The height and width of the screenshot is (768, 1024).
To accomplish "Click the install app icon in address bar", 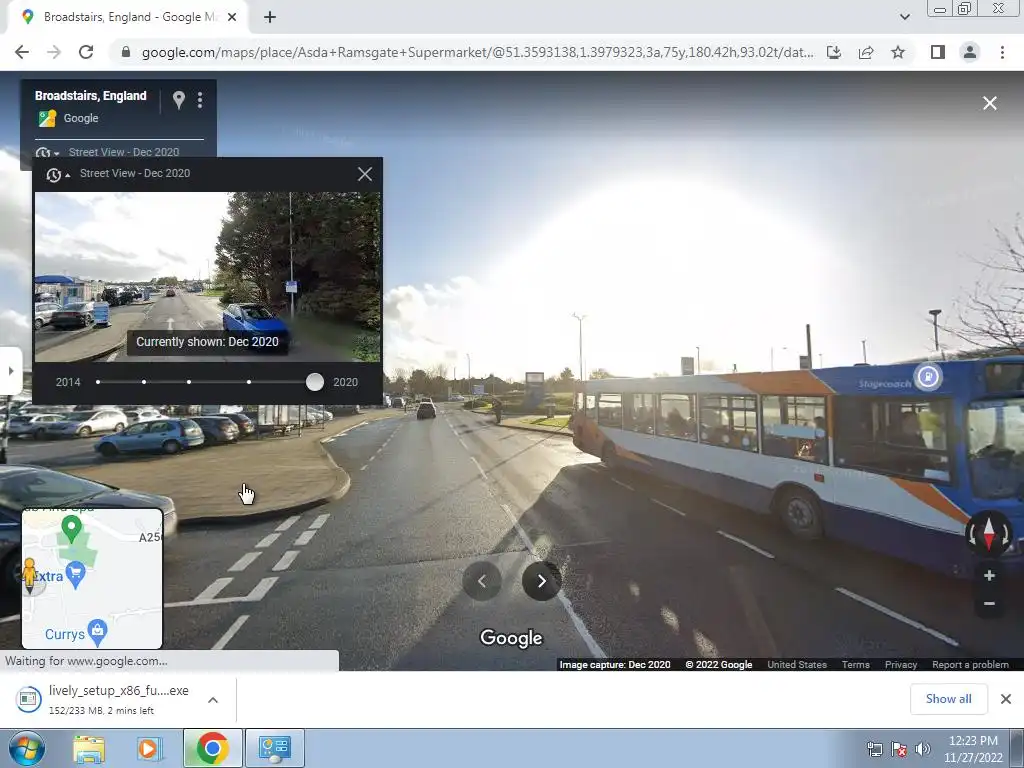I will [x=834, y=52].
